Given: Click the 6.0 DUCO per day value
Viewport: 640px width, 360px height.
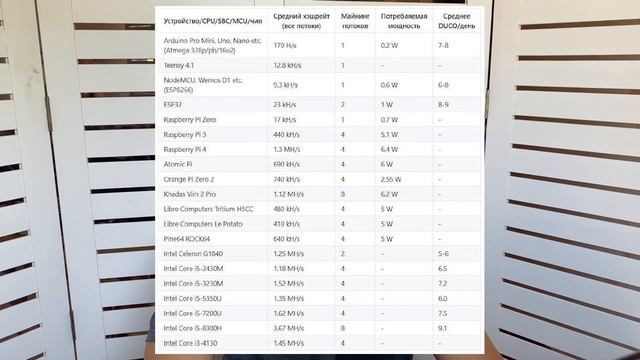Looking at the screenshot, I should point(442,298).
